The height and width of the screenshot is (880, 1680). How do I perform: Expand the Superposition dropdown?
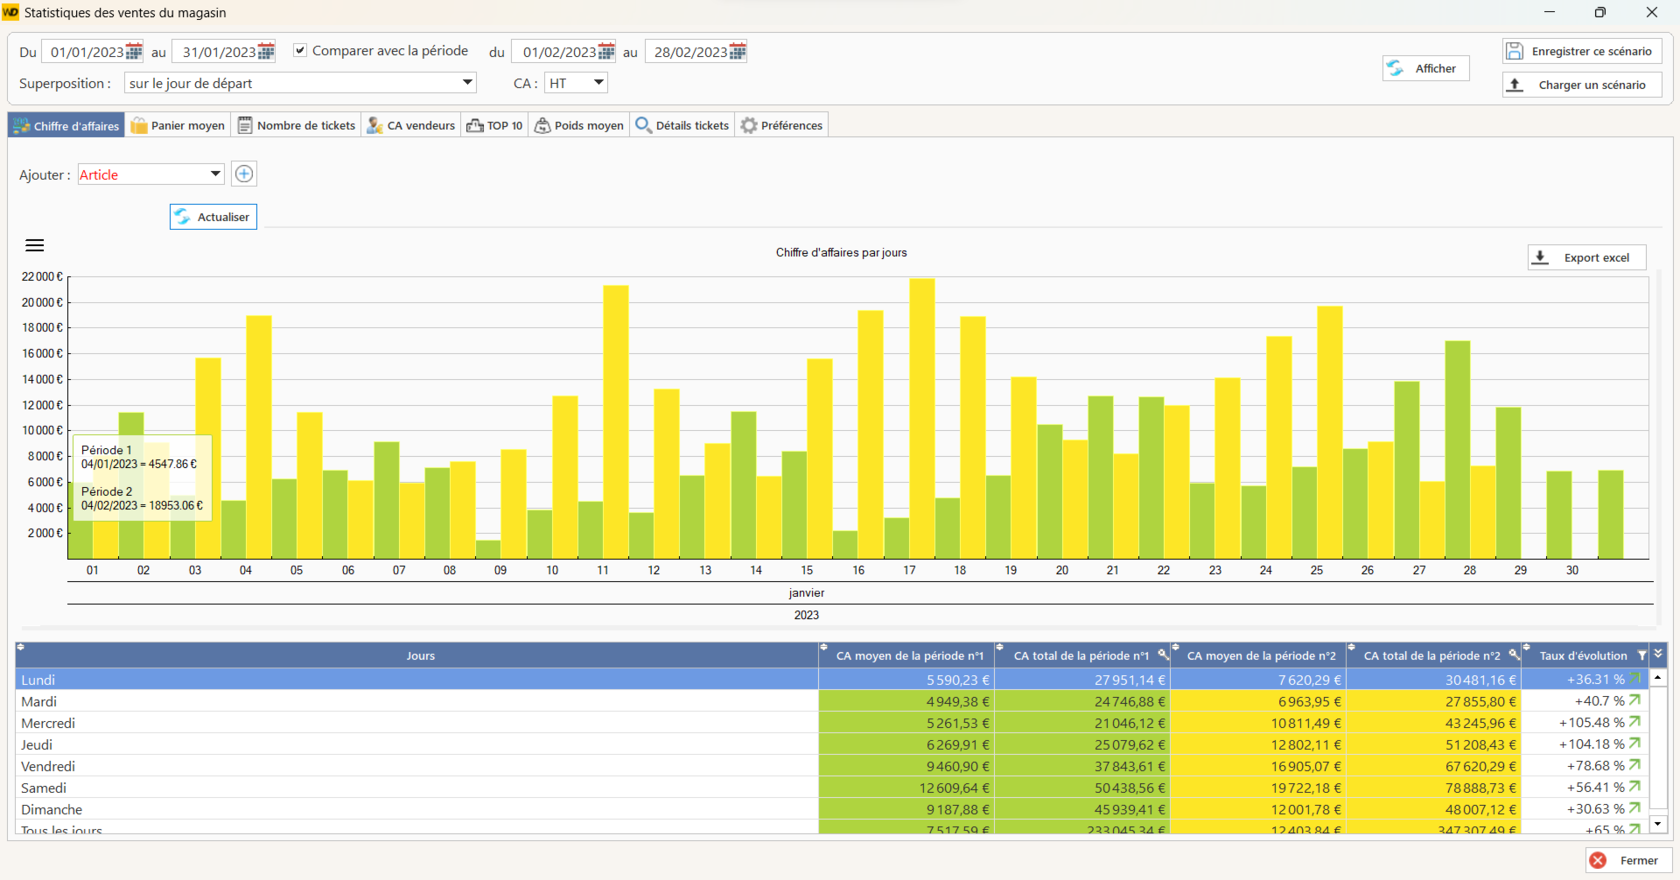(x=467, y=83)
